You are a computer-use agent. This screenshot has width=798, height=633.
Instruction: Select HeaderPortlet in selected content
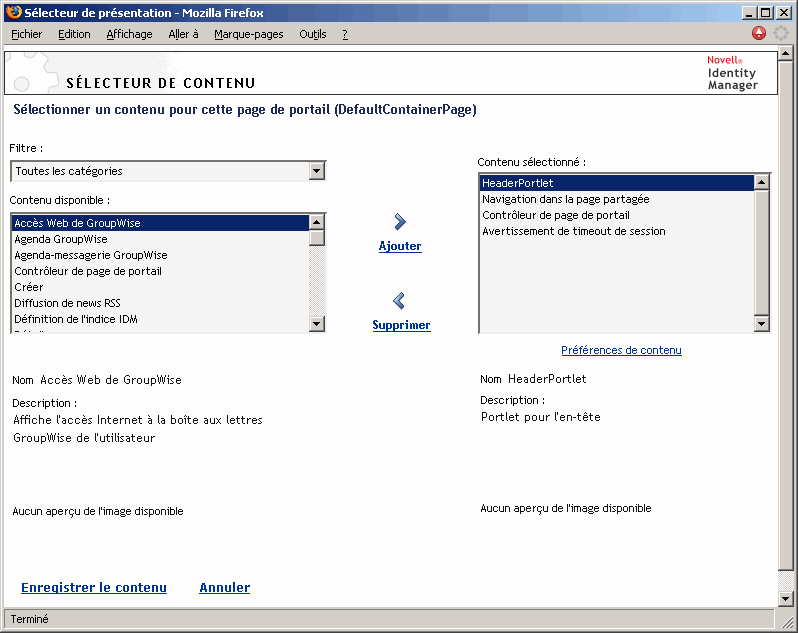(617, 183)
